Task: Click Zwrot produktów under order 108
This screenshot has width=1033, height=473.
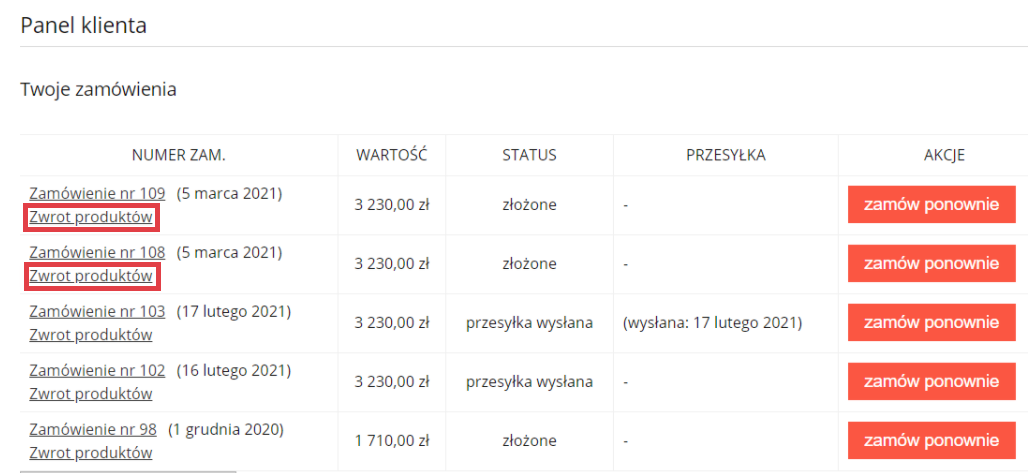Action: point(91,276)
